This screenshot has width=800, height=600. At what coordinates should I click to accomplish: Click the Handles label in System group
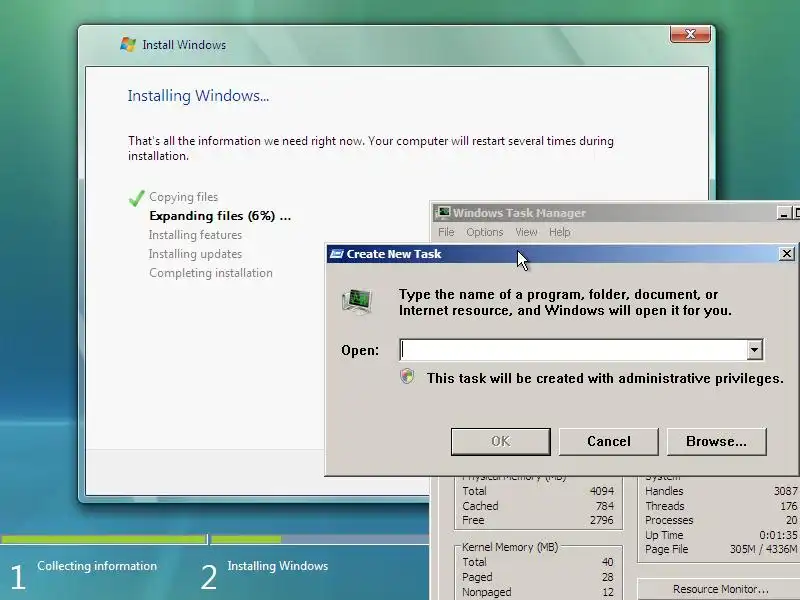[664, 491]
